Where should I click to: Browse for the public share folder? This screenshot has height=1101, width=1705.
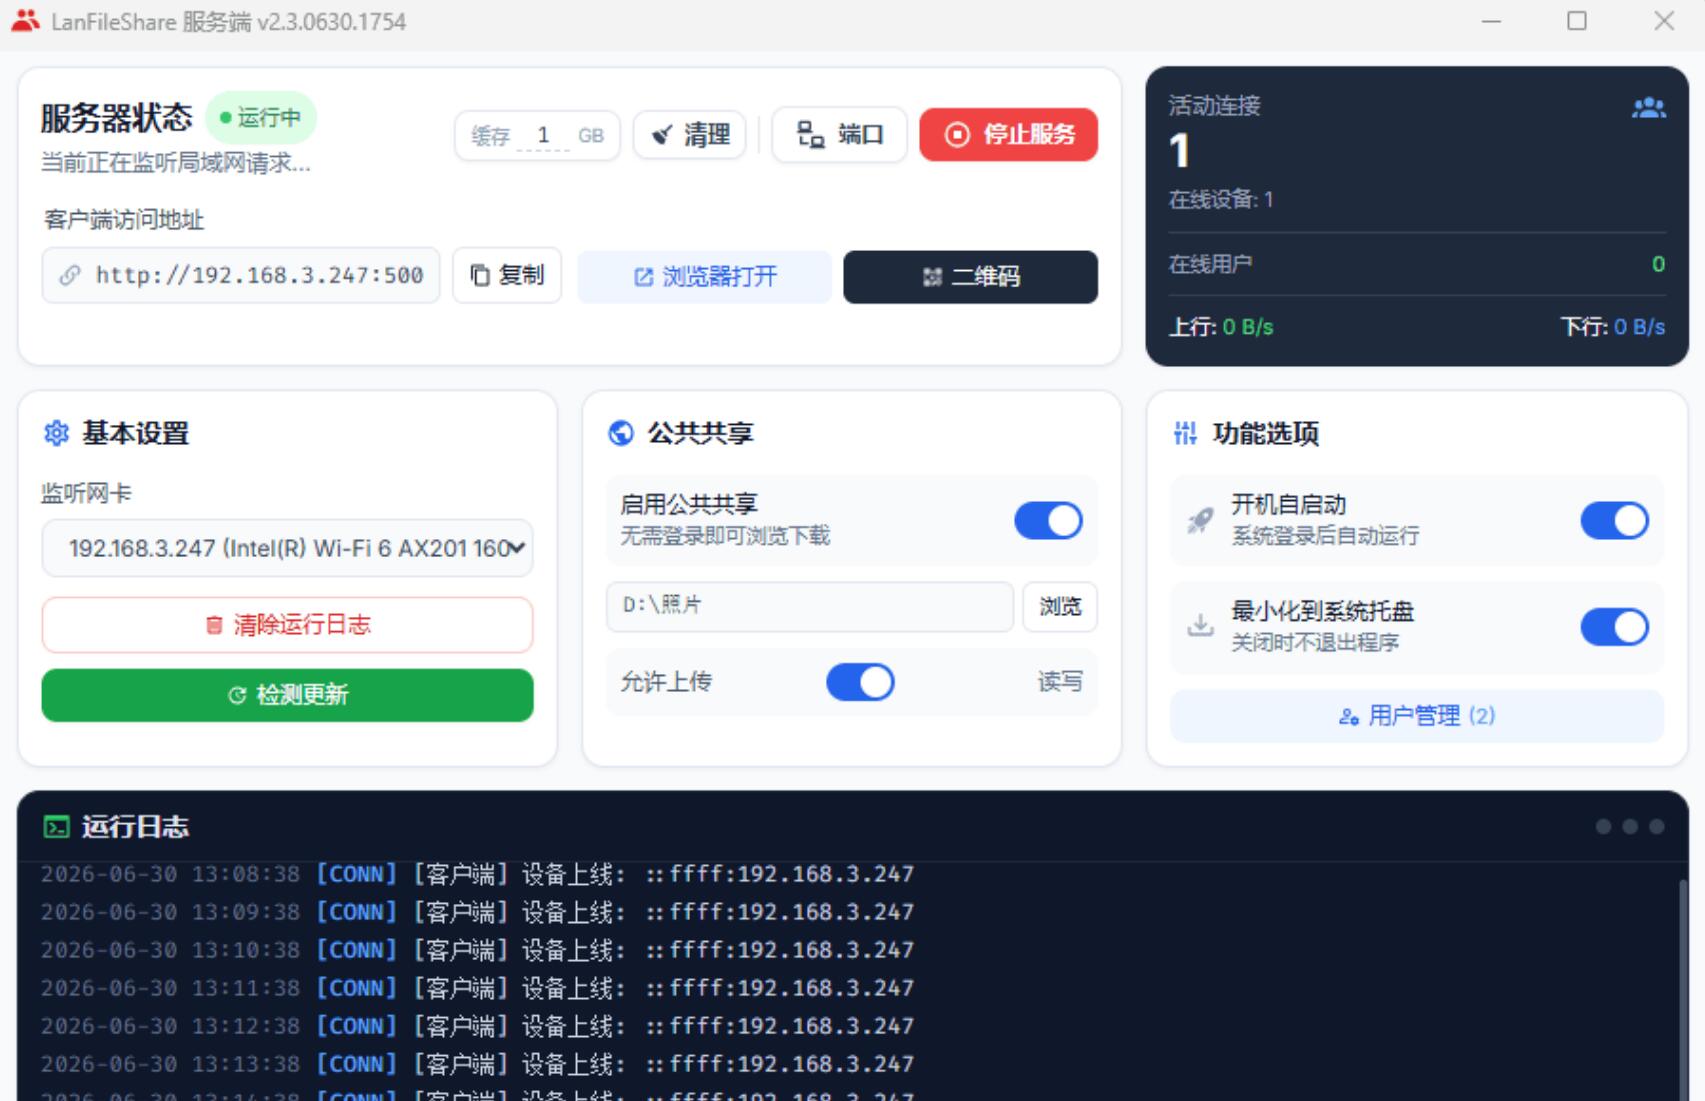tap(1060, 607)
